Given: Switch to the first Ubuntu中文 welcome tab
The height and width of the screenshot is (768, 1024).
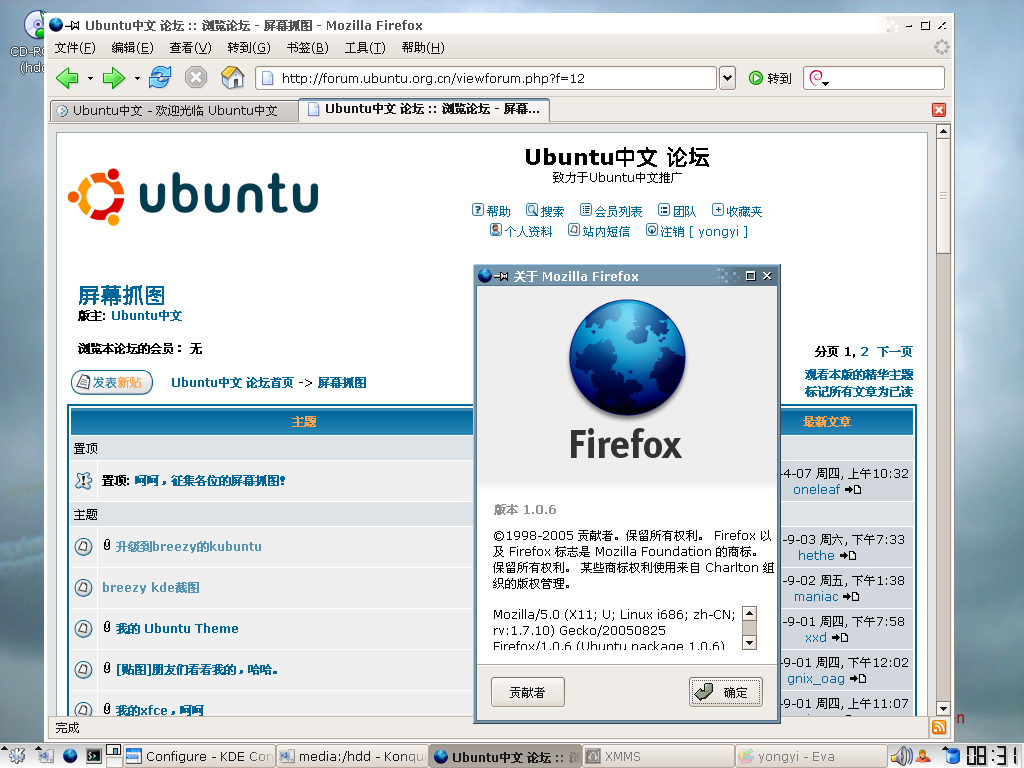Looking at the screenshot, I should 174,110.
